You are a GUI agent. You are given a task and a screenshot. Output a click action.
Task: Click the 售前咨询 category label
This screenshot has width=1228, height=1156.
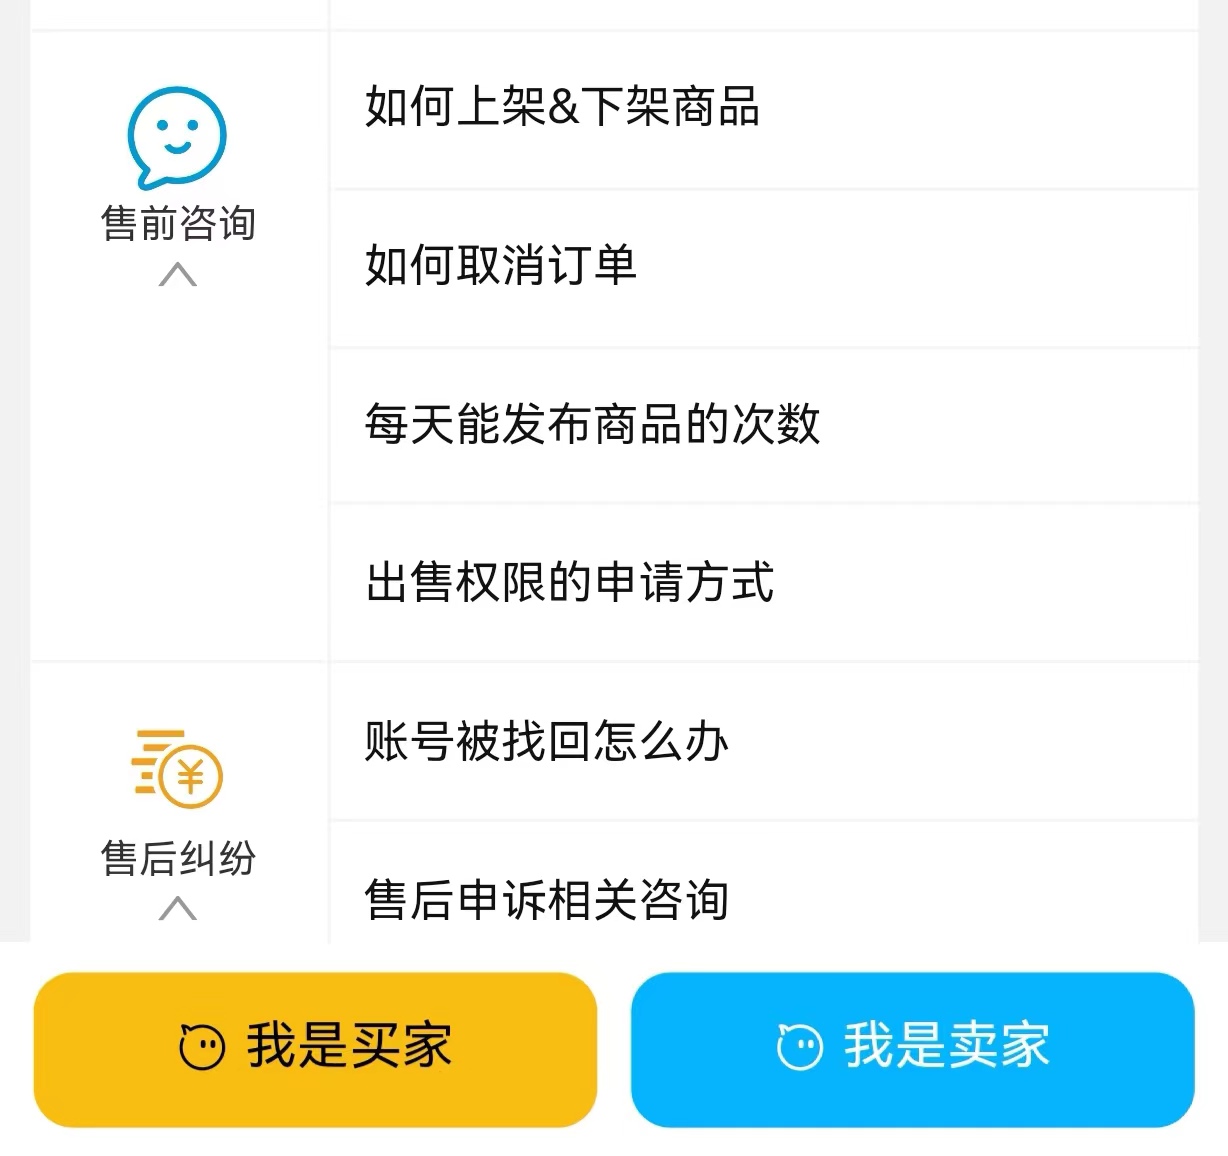pos(178,223)
